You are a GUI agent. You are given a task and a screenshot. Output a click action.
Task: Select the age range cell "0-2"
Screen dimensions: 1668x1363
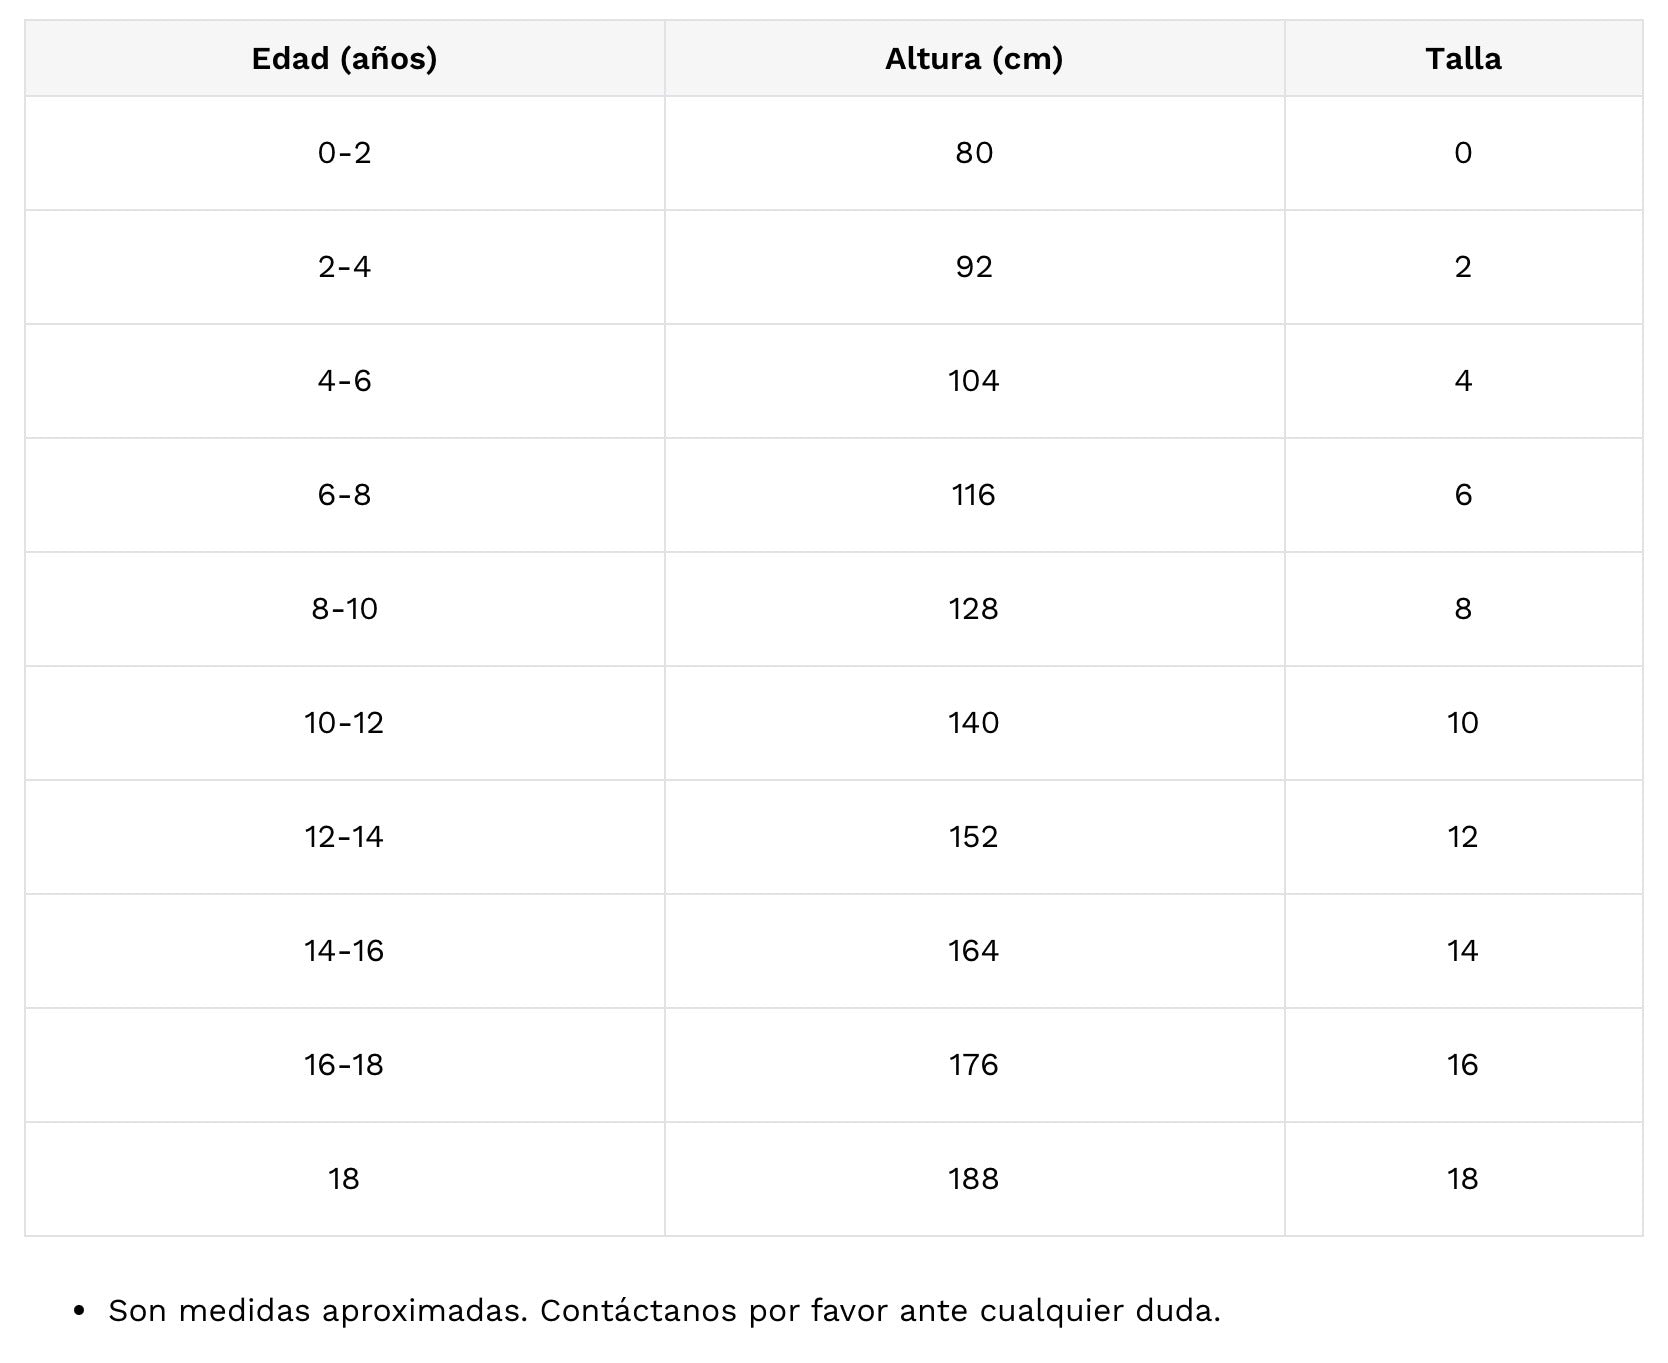coord(344,153)
